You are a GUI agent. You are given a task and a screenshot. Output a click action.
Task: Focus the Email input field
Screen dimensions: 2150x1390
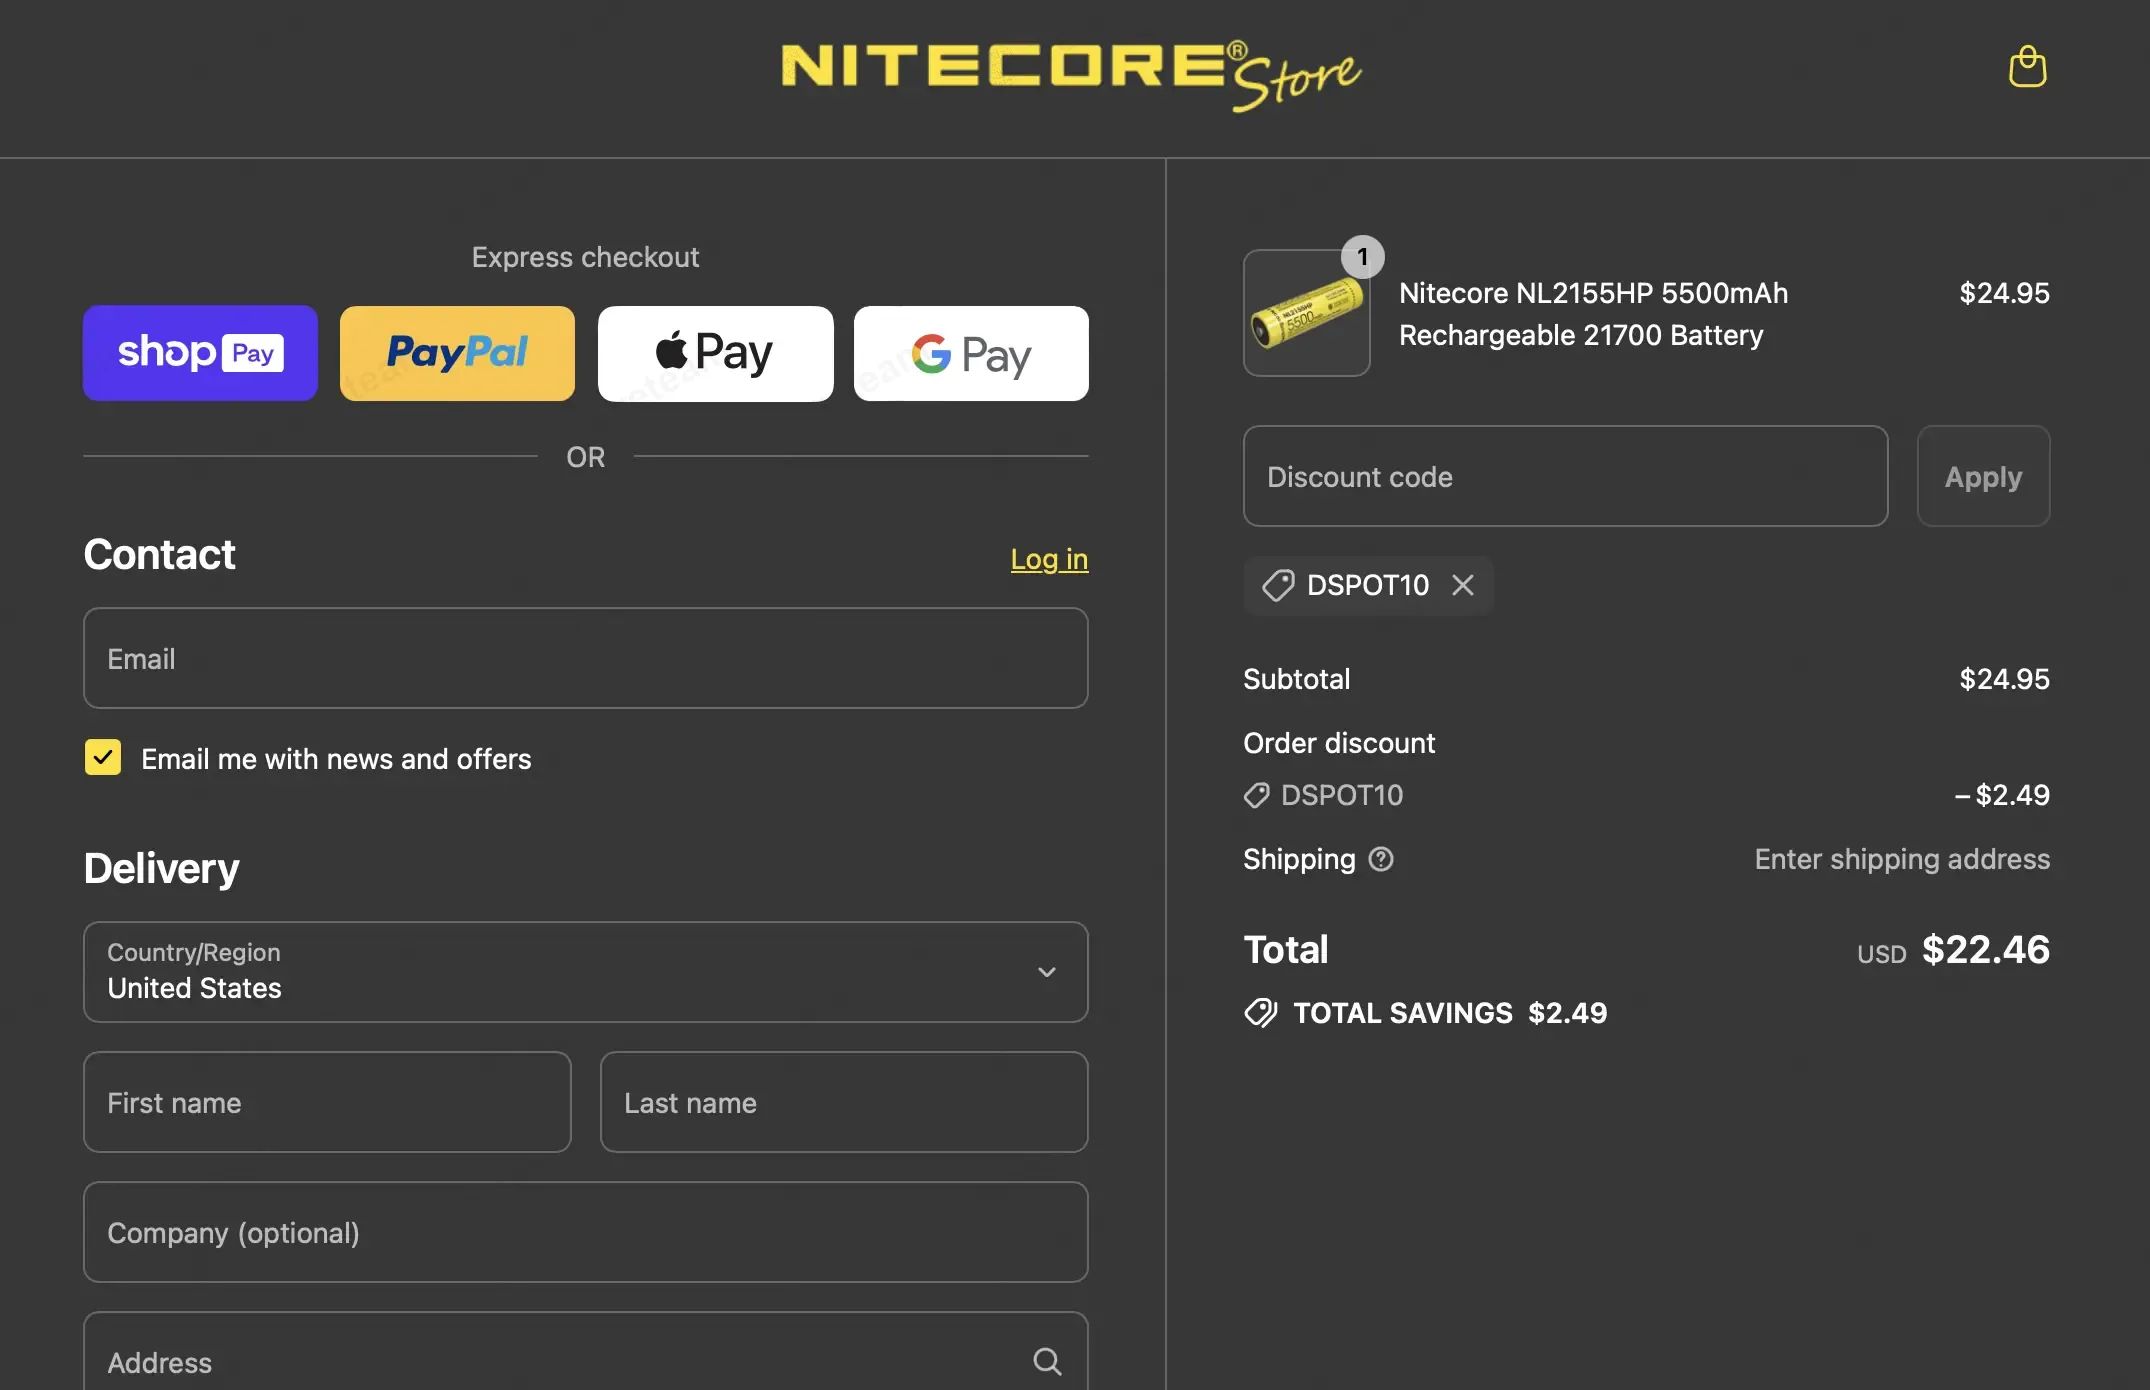586,658
